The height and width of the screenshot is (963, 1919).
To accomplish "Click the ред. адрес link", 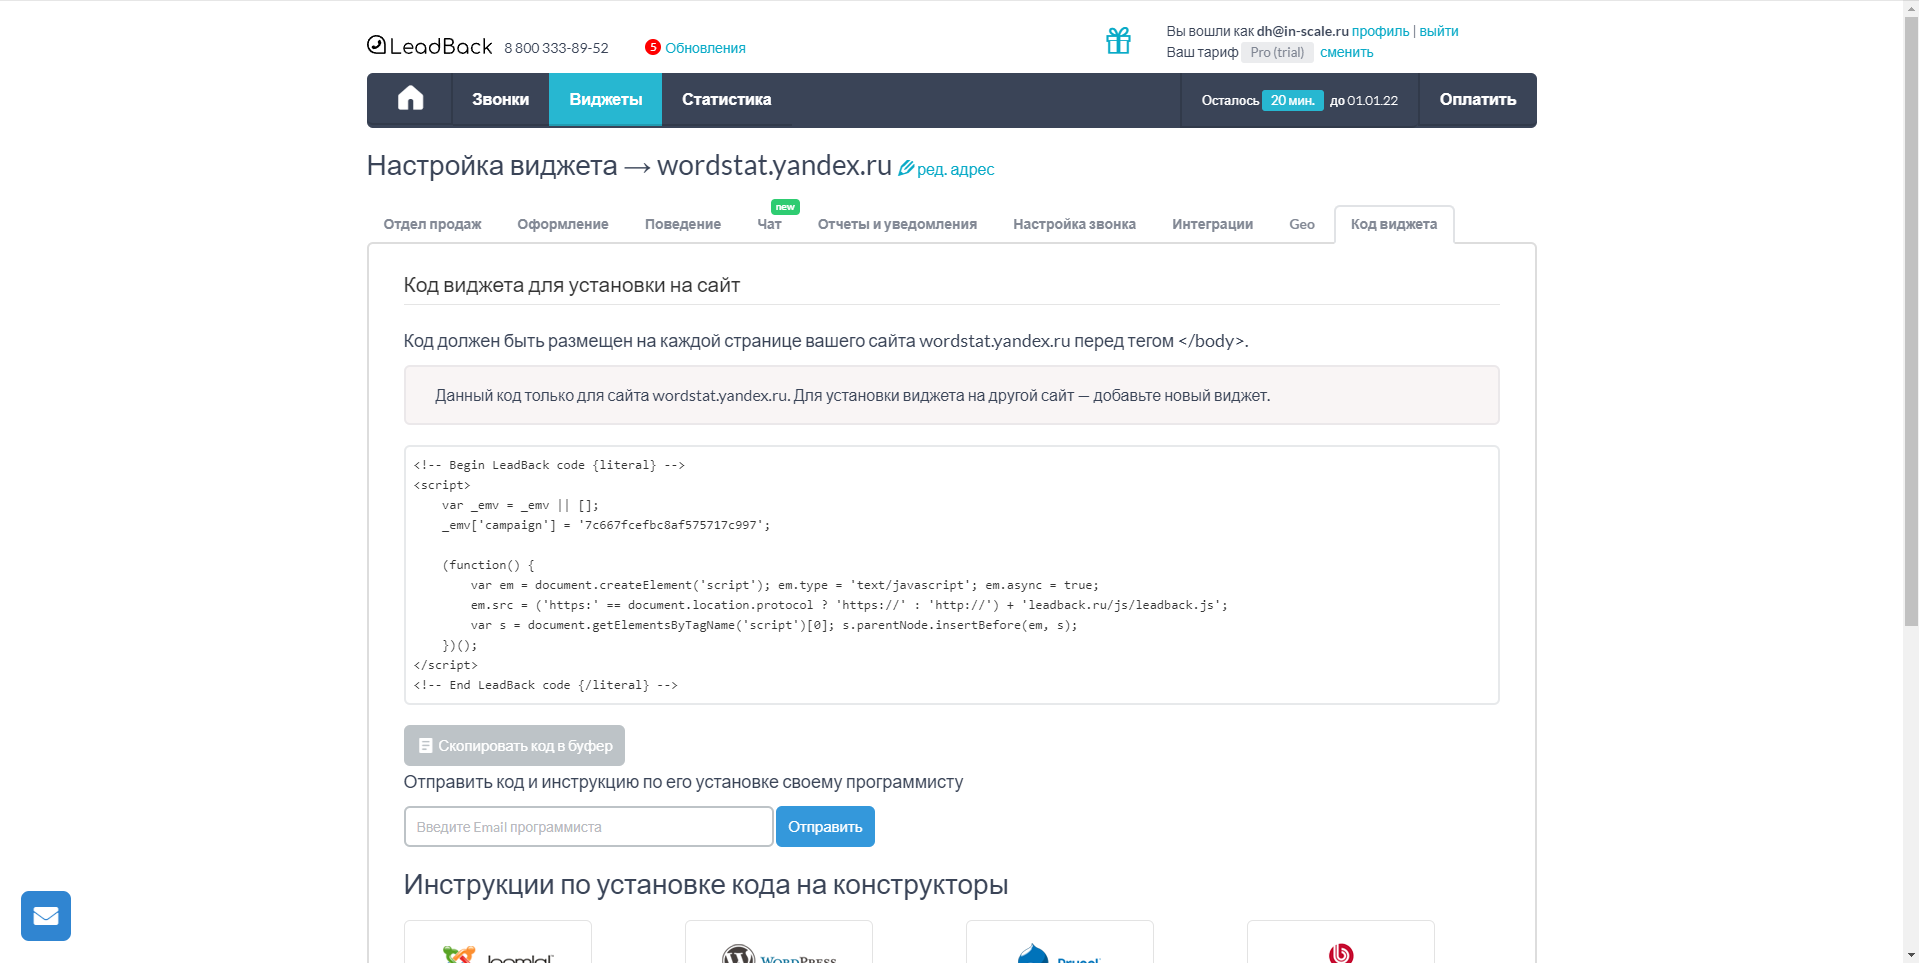I will tap(955, 169).
